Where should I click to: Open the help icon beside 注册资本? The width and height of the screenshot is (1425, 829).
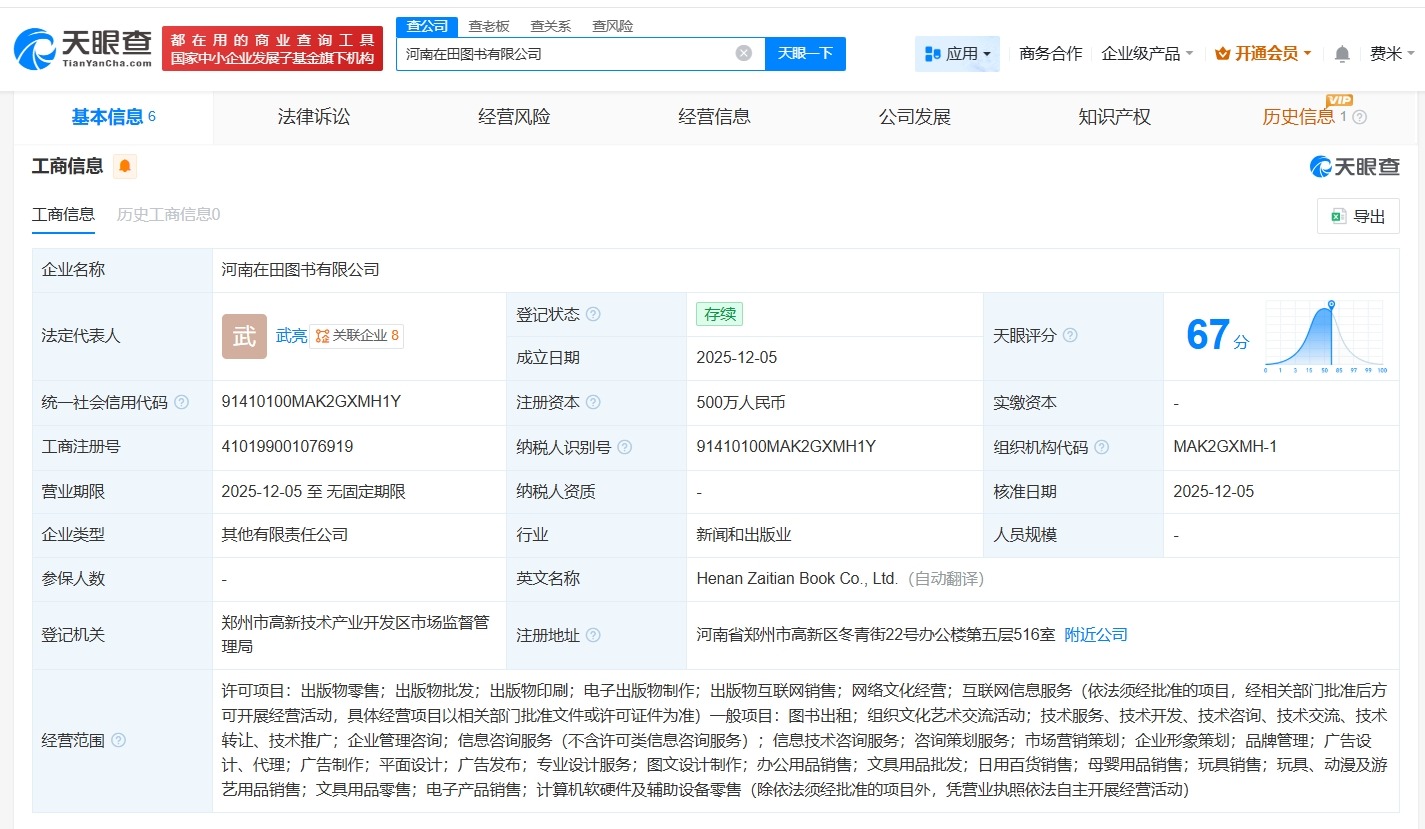(x=593, y=402)
